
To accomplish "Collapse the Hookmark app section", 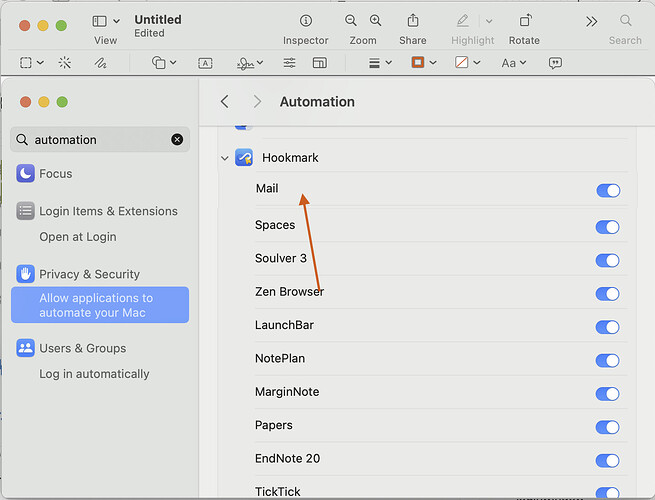I will [225, 158].
